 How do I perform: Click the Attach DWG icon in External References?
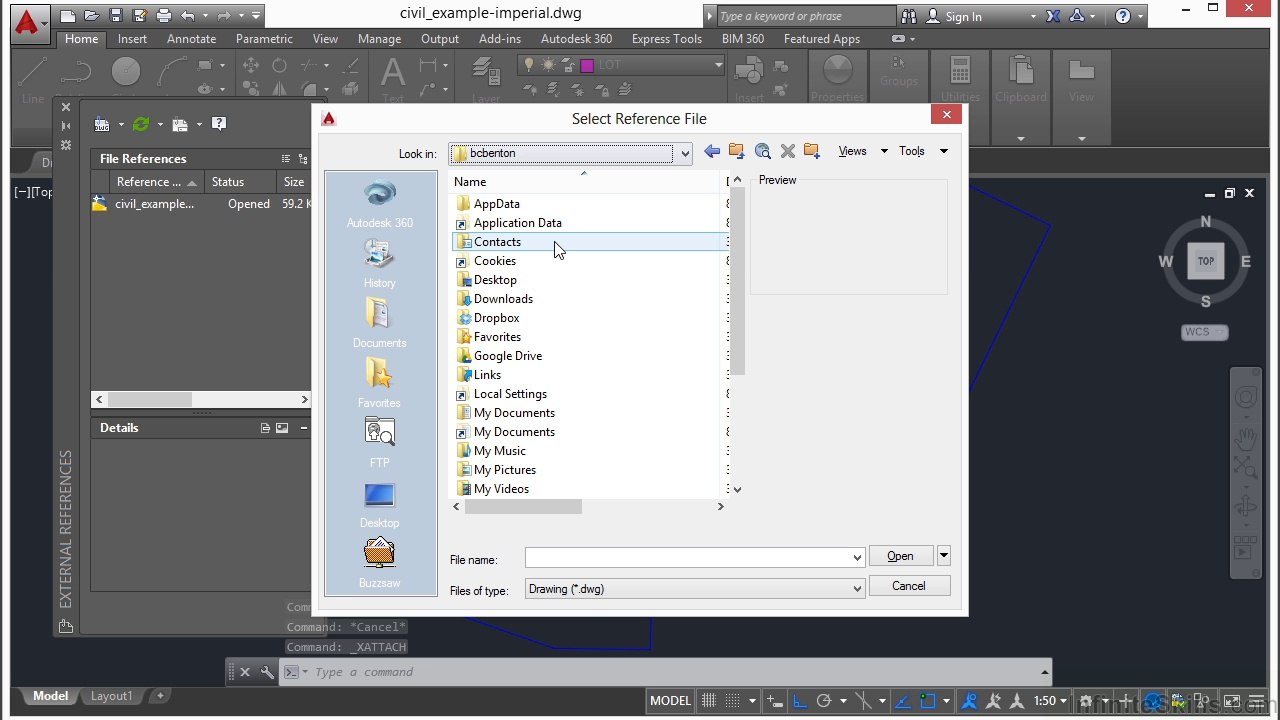(x=102, y=124)
